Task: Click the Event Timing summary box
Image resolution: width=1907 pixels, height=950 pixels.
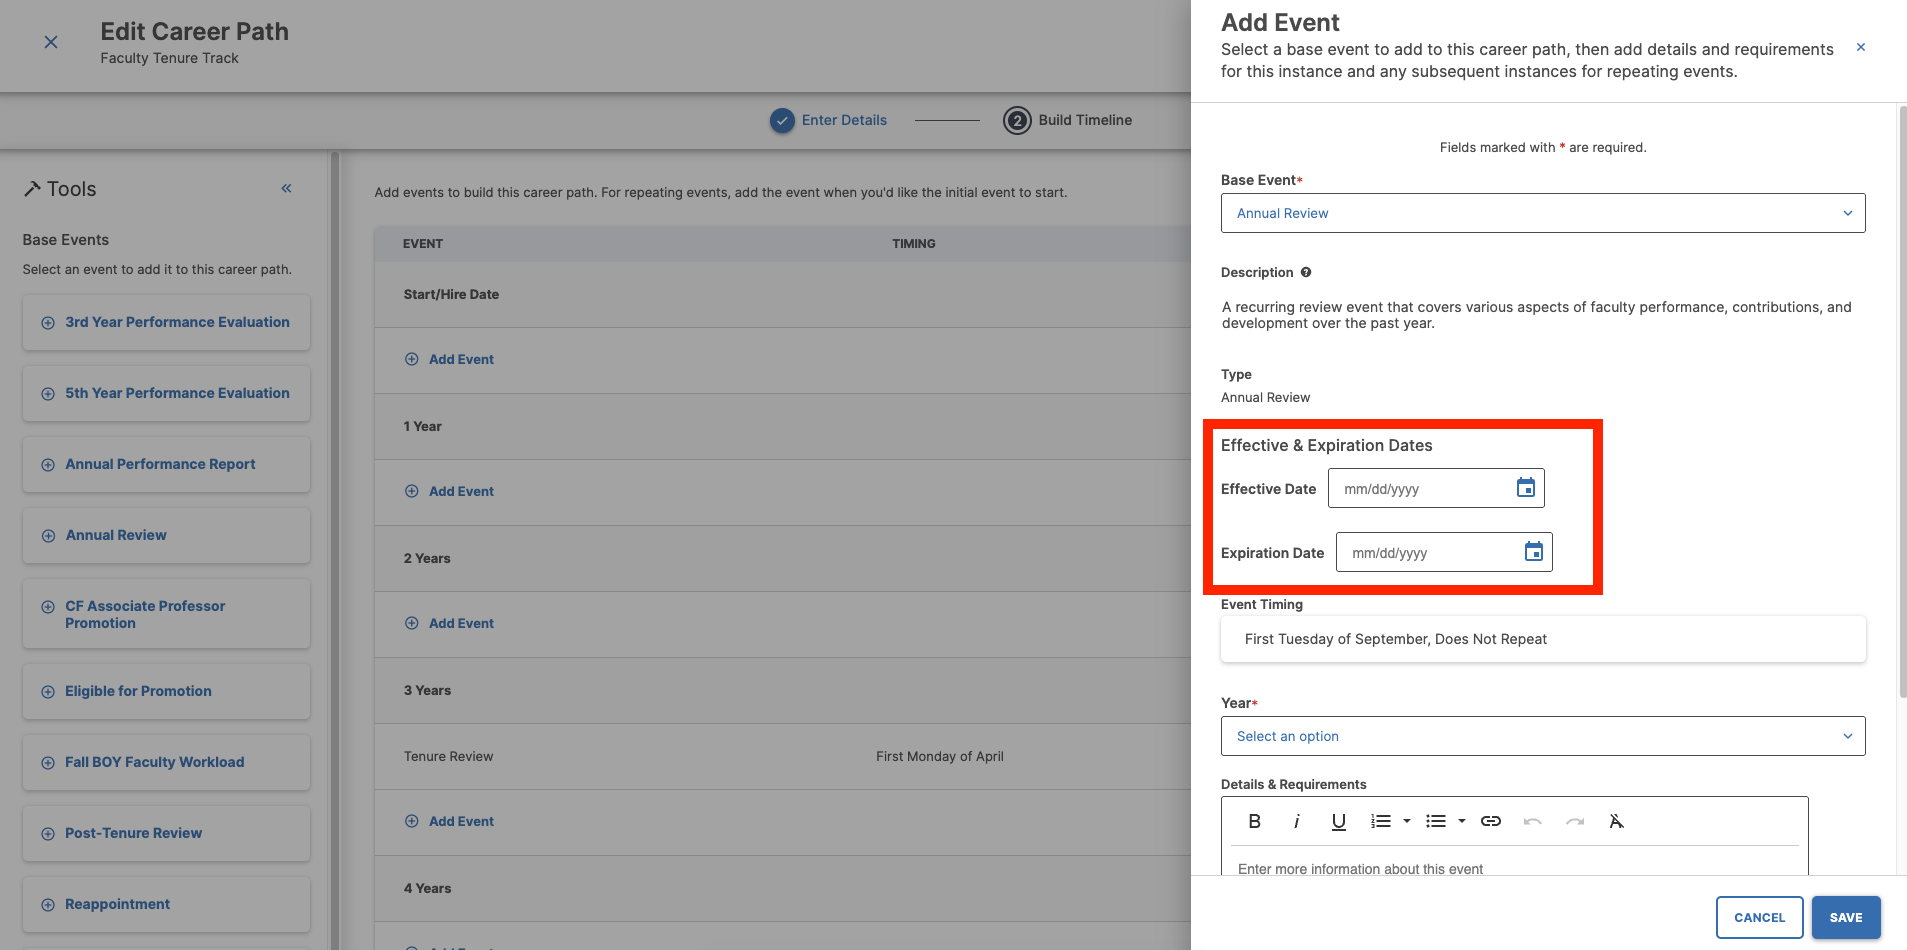Action: point(1543,639)
